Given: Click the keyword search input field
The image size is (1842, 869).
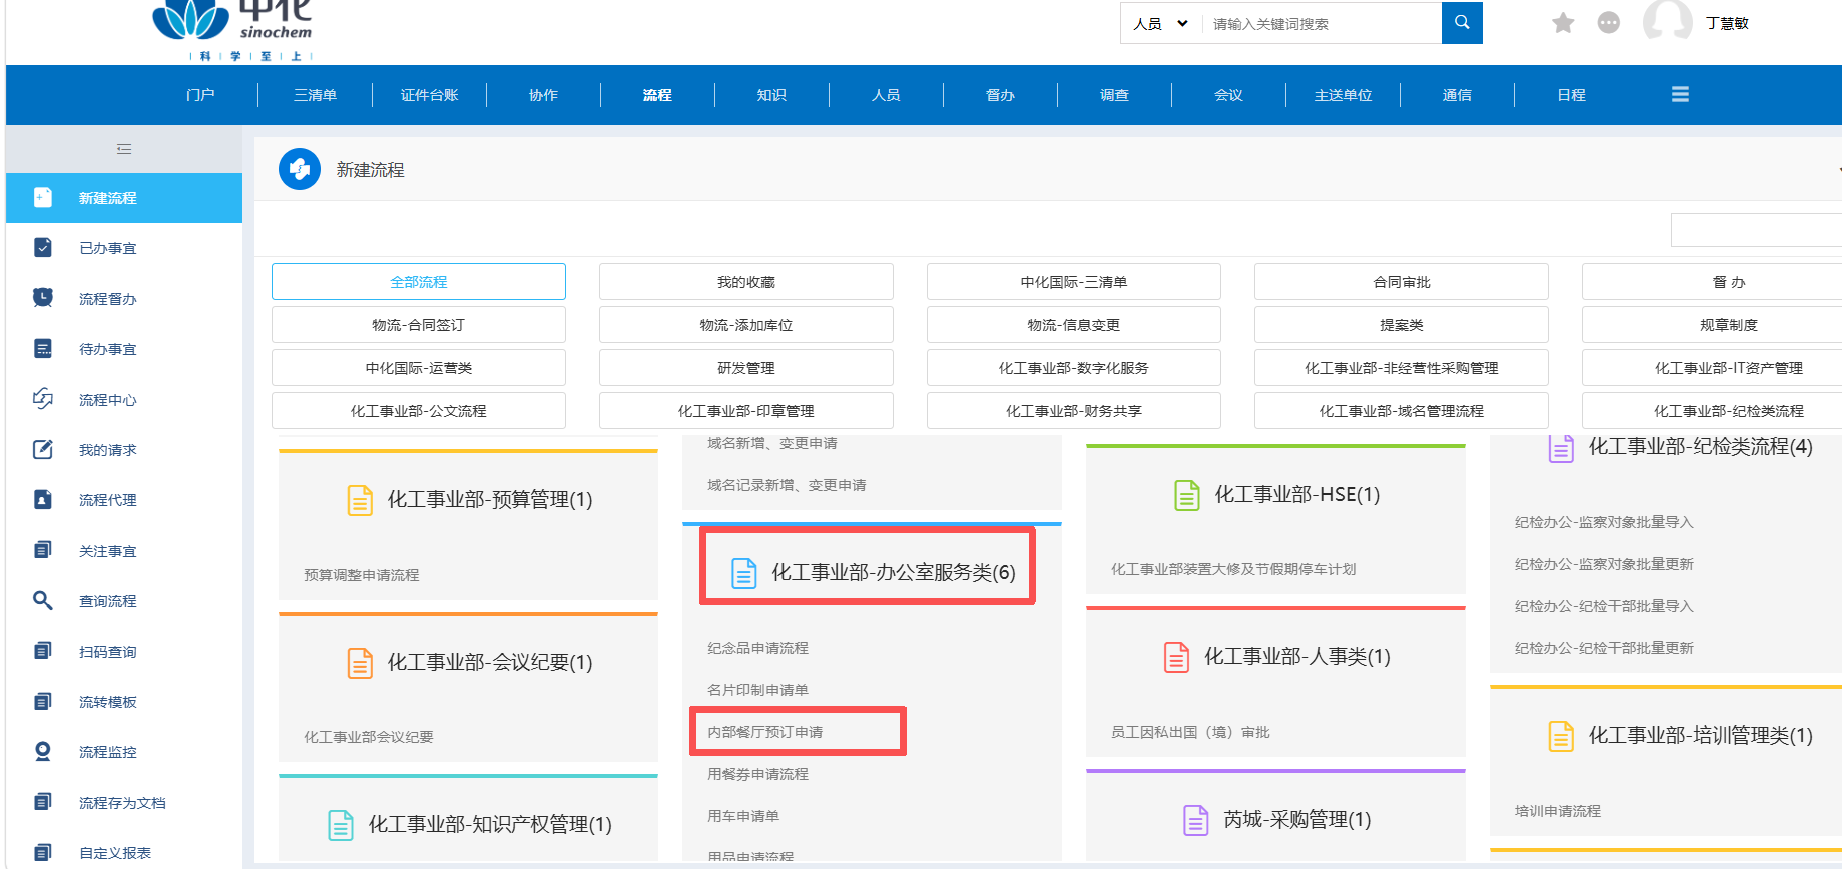Looking at the screenshot, I should pyautogui.click(x=1320, y=23).
